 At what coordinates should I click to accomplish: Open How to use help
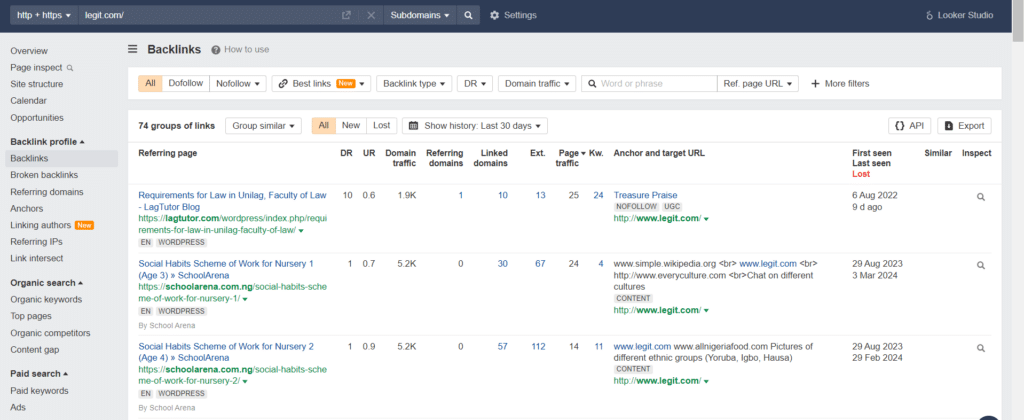240,50
